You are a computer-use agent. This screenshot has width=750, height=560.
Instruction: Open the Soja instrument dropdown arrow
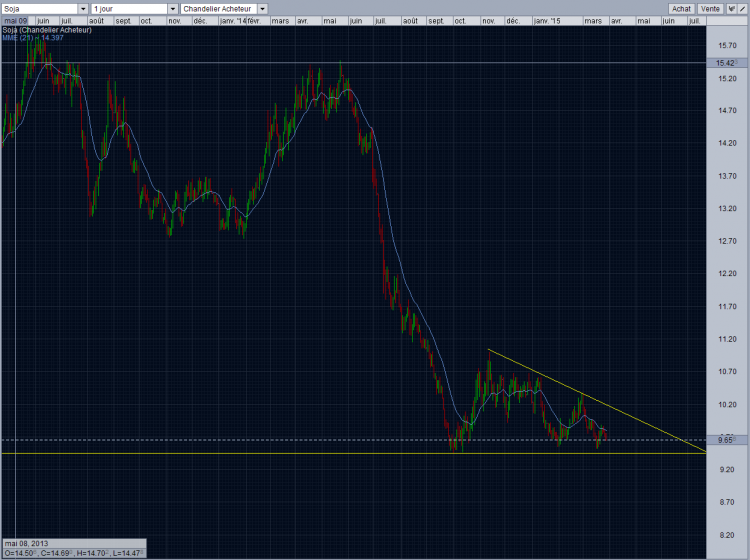coord(83,9)
